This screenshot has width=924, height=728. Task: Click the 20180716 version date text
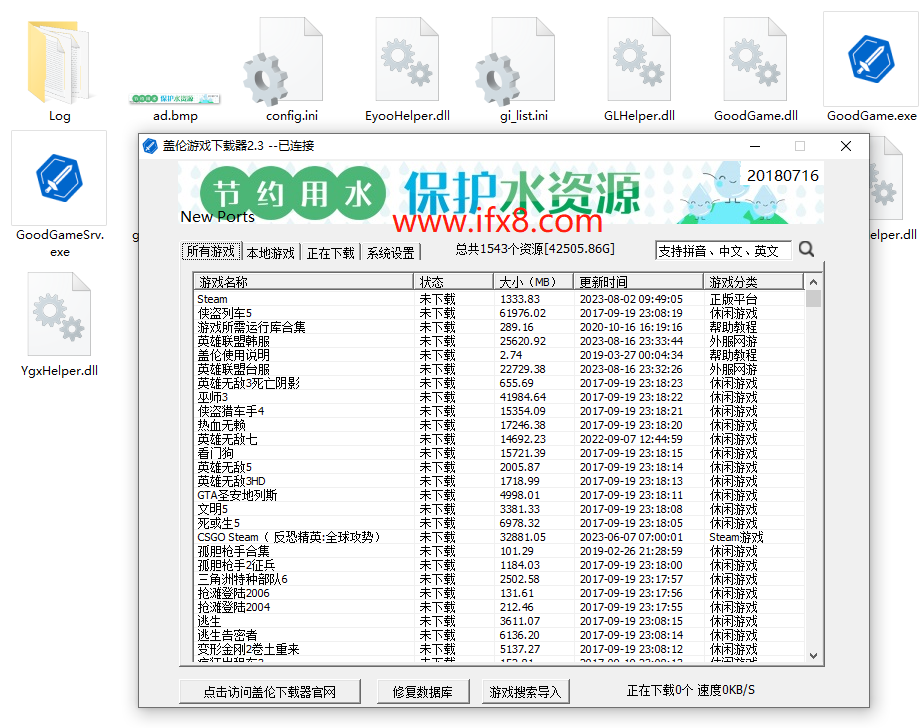coord(783,176)
